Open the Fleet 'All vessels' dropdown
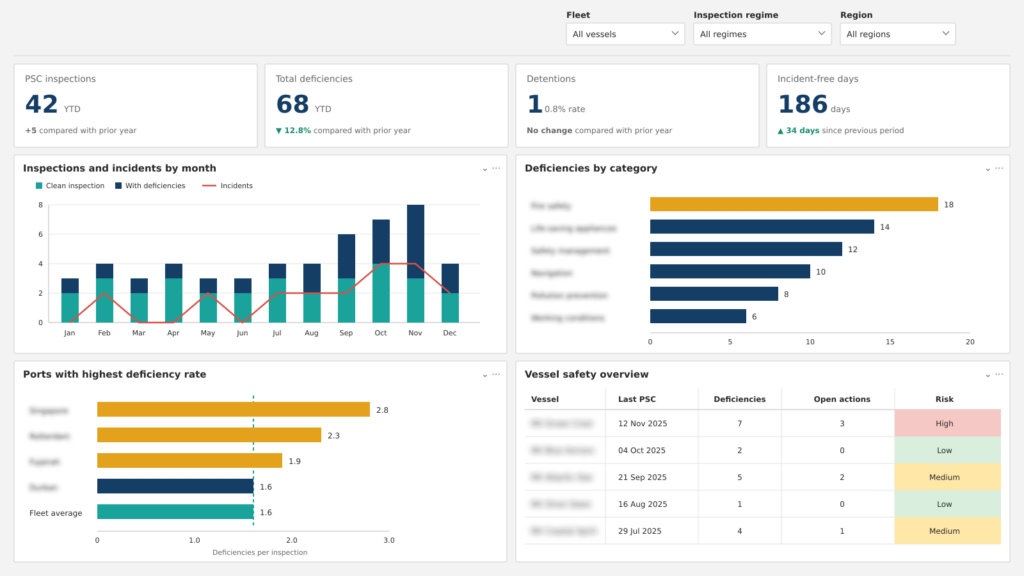The height and width of the screenshot is (576, 1024). (x=625, y=34)
